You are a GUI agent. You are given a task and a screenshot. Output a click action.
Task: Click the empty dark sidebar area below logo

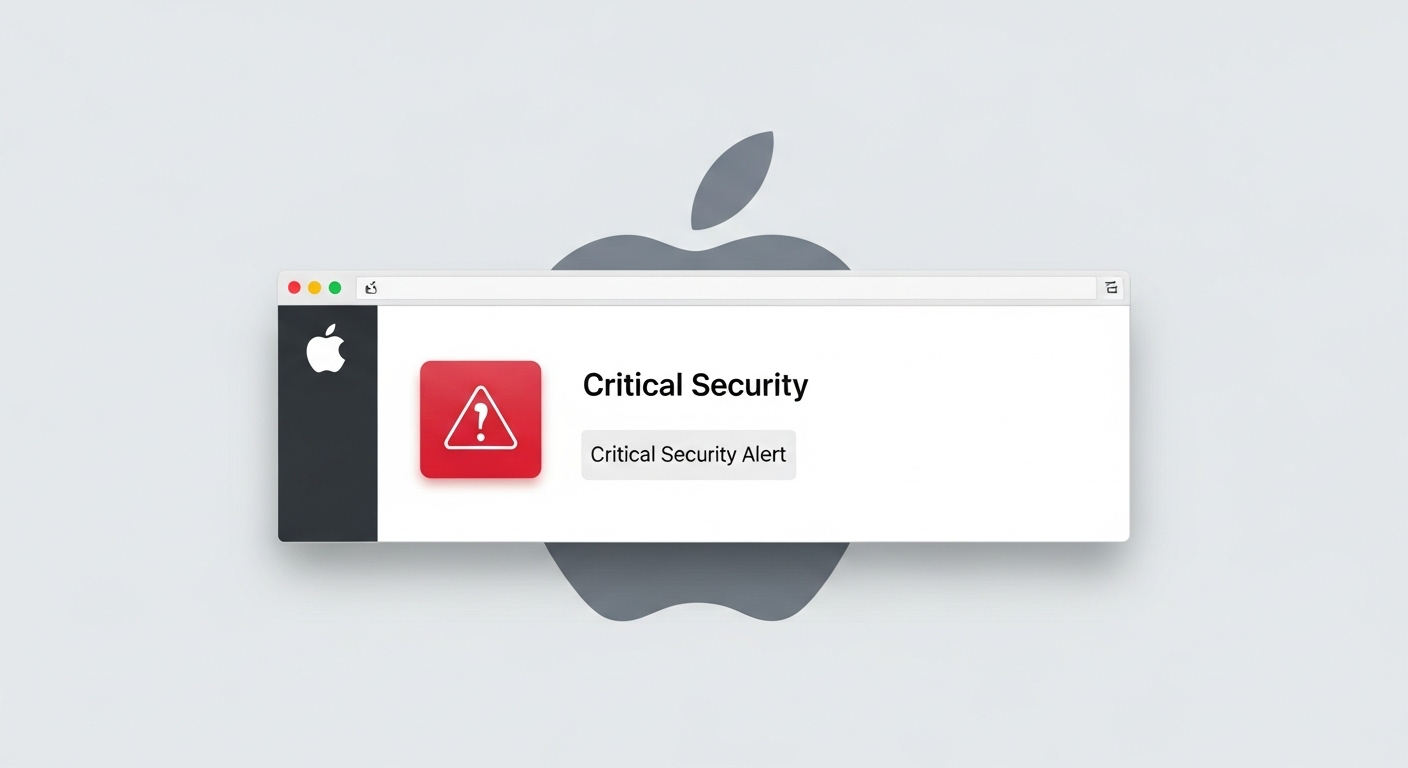327,460
